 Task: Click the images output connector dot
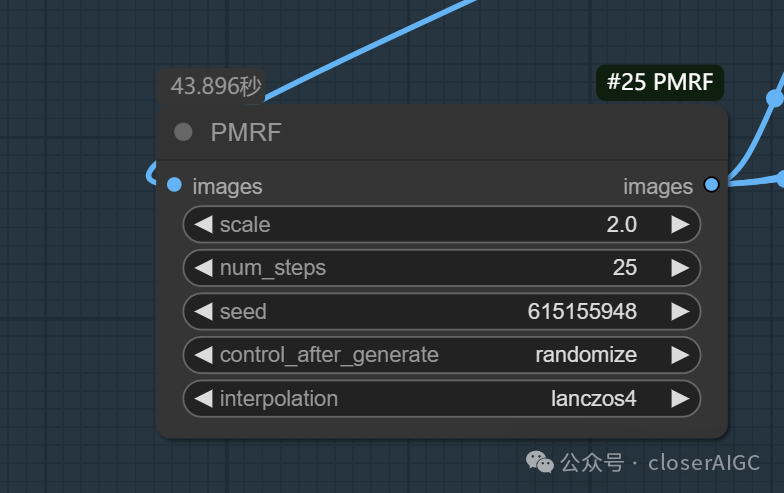point(711,184)
